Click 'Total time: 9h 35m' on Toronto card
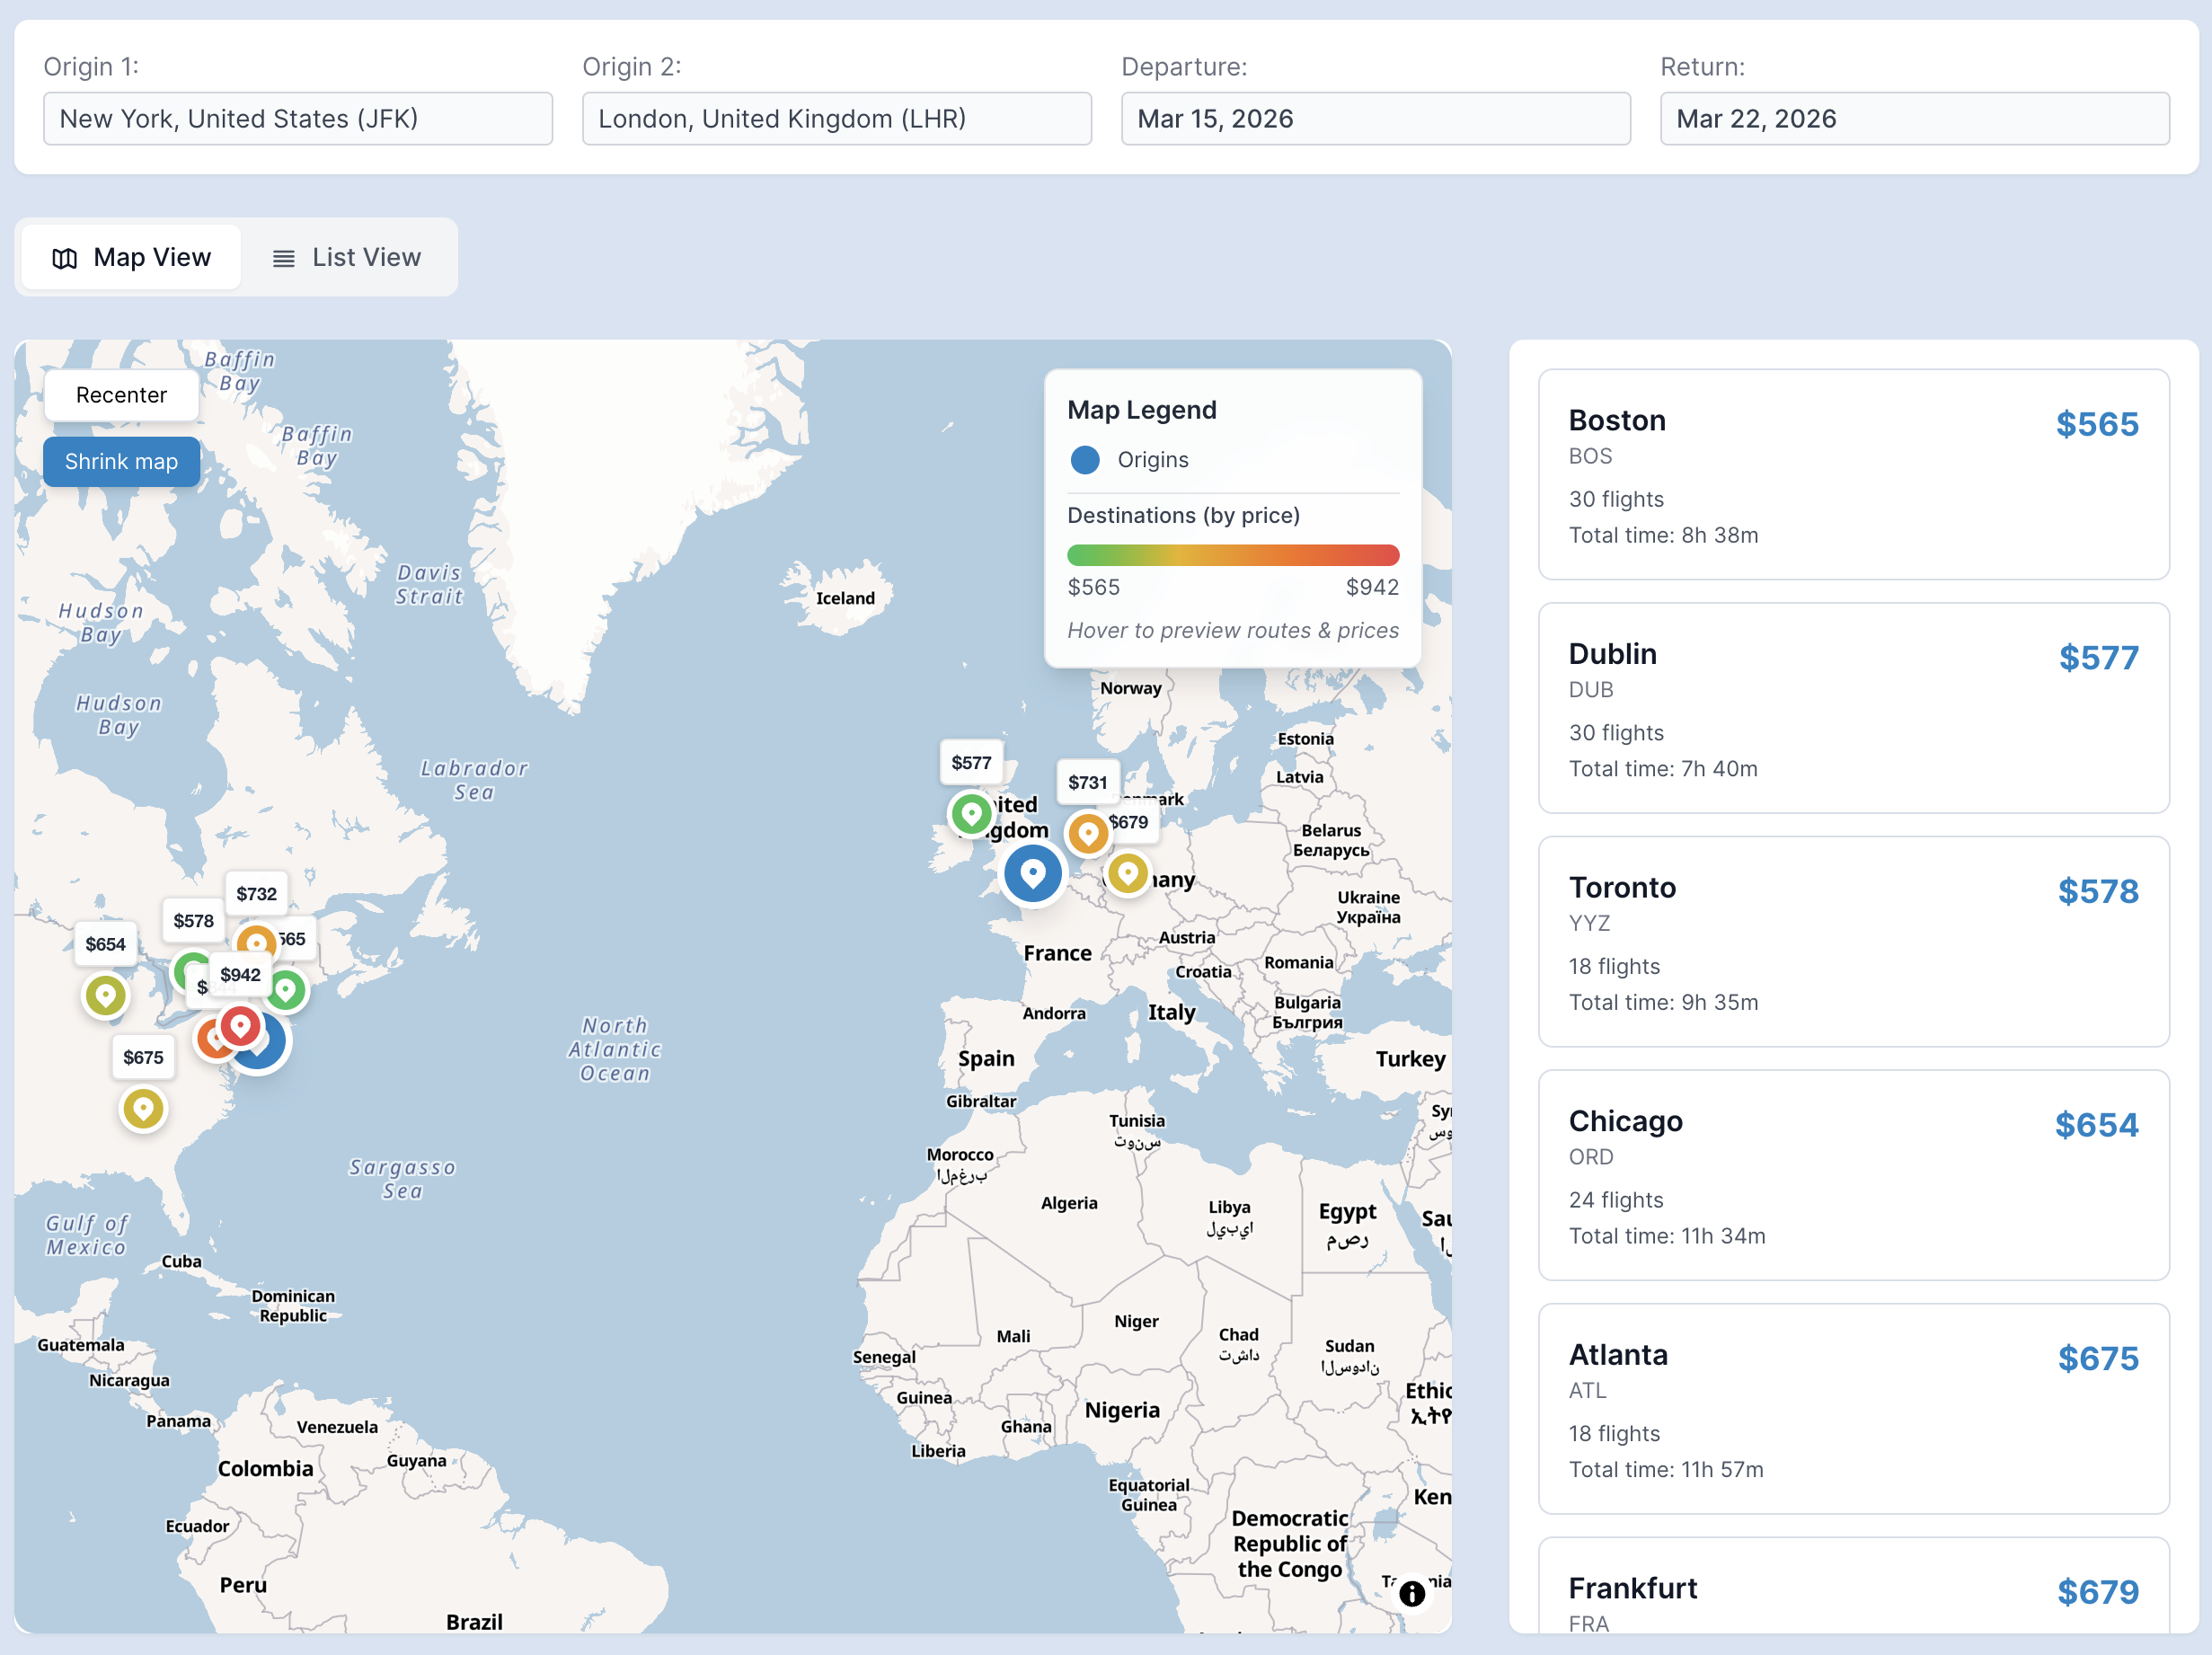 coord(1663,1002)
